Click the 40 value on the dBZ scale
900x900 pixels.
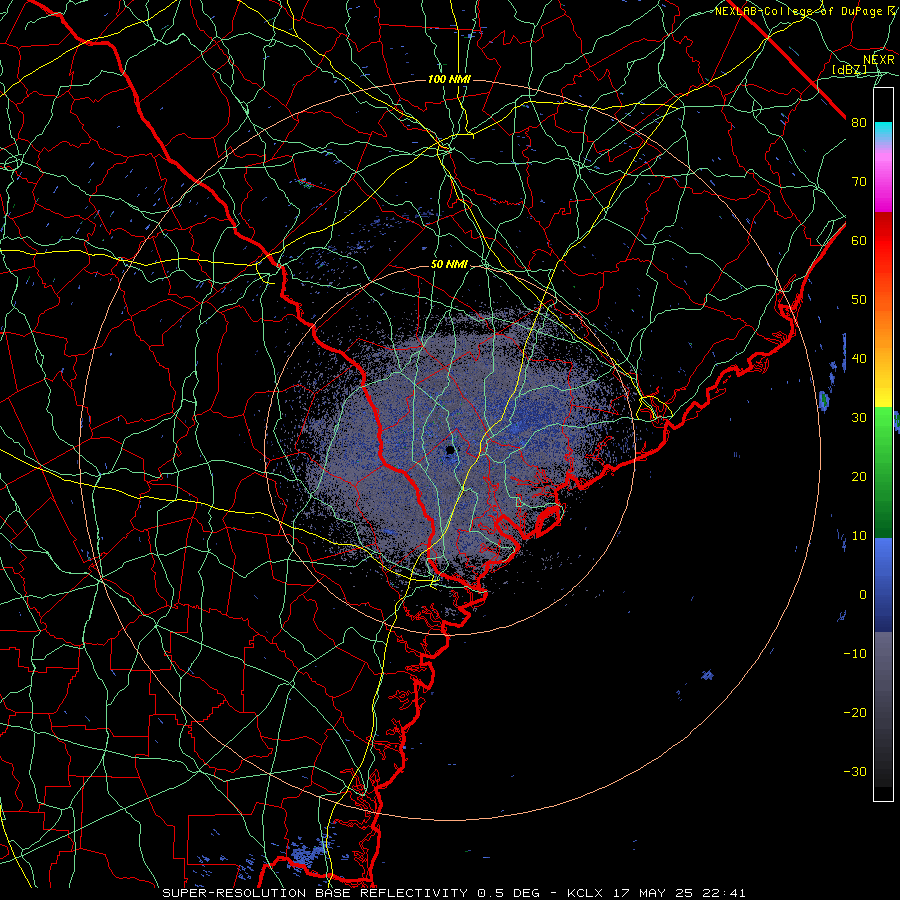pyautogui.click(x=859, y=359)
